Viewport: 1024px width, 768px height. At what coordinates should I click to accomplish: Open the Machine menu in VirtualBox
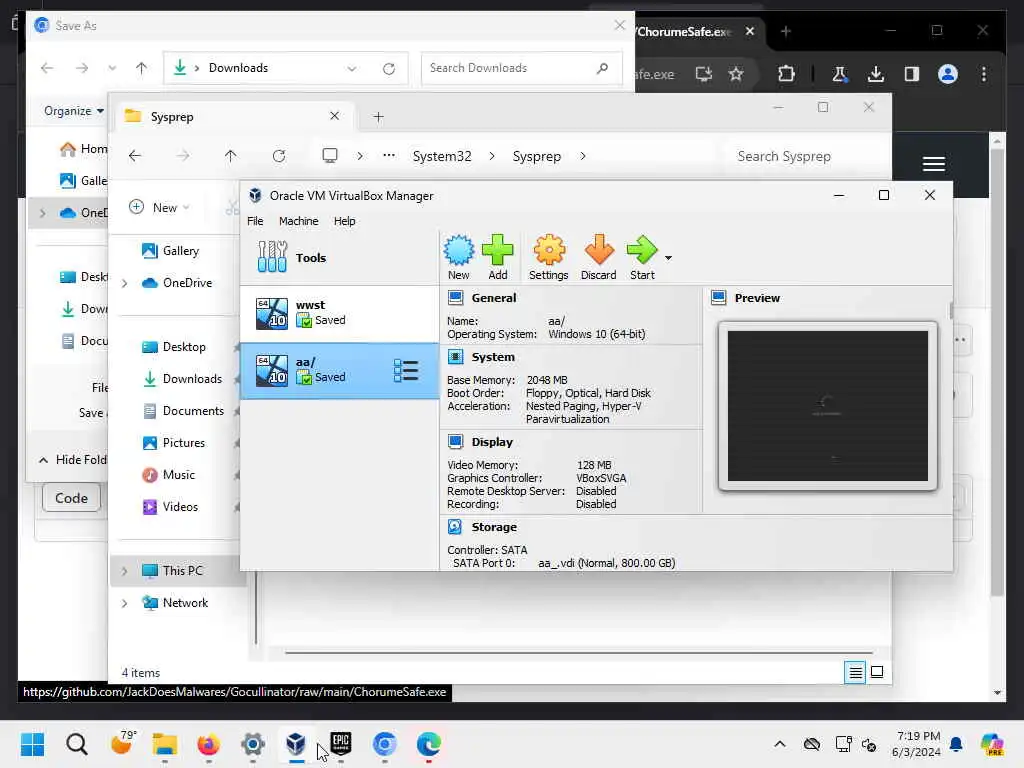[298, 221]
